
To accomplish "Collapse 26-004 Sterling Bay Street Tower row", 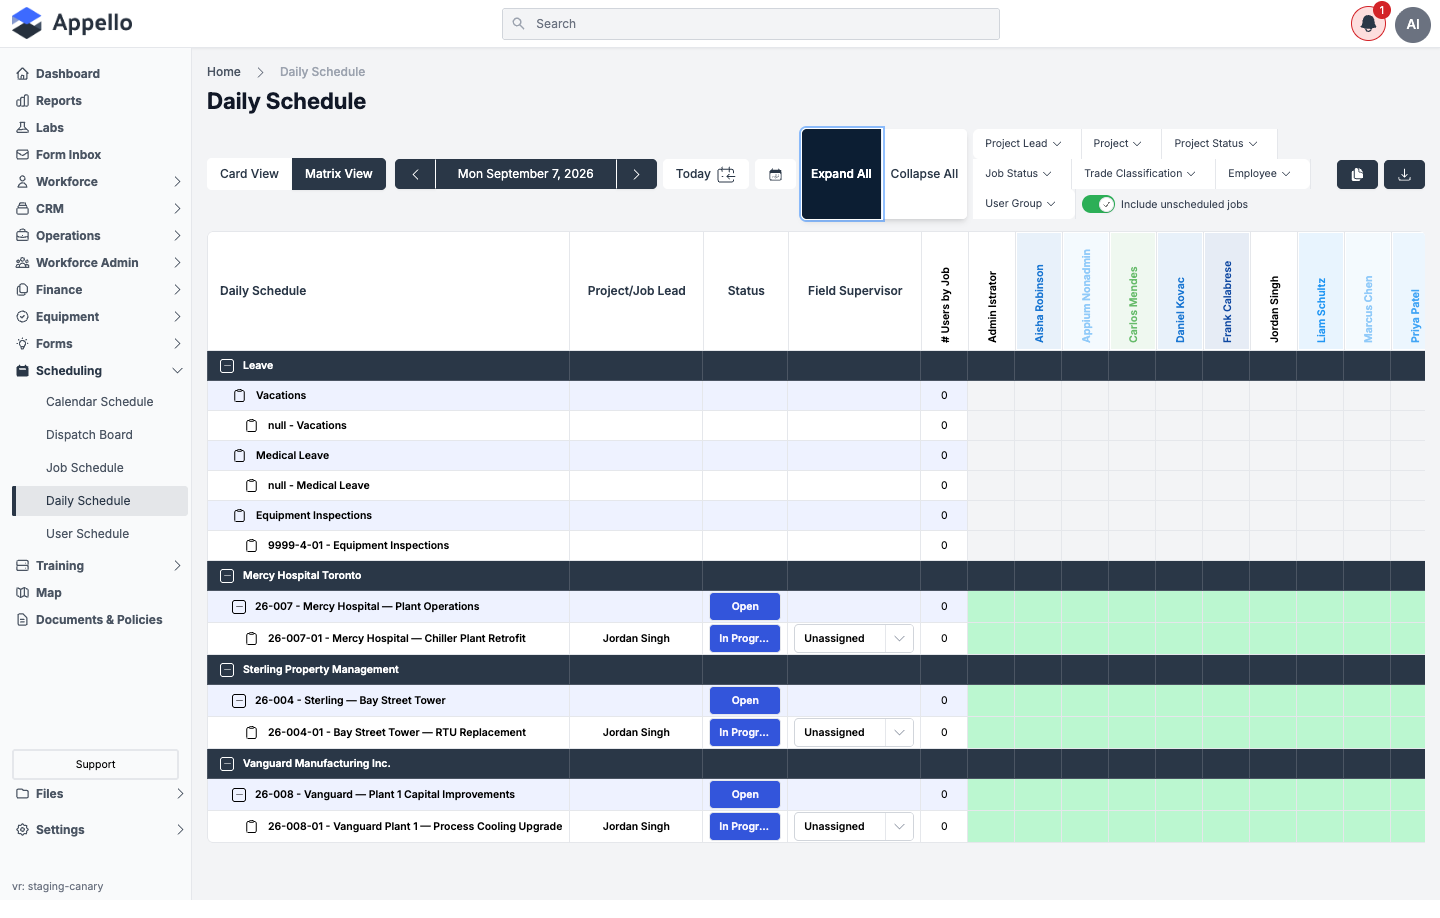I will point(239,701).
